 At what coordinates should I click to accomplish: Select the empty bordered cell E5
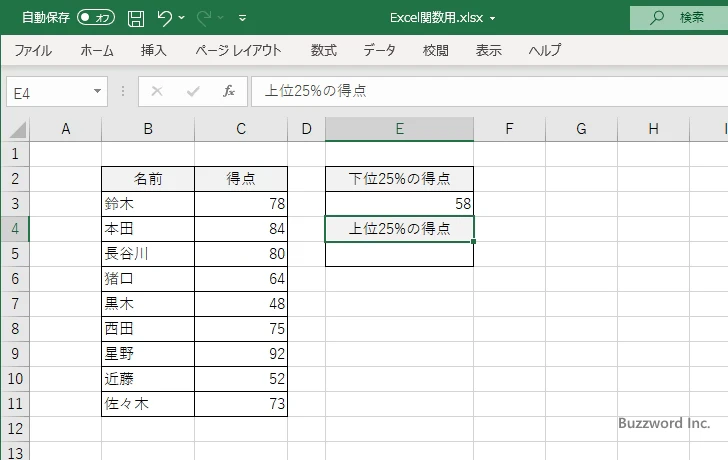(399, 254)
